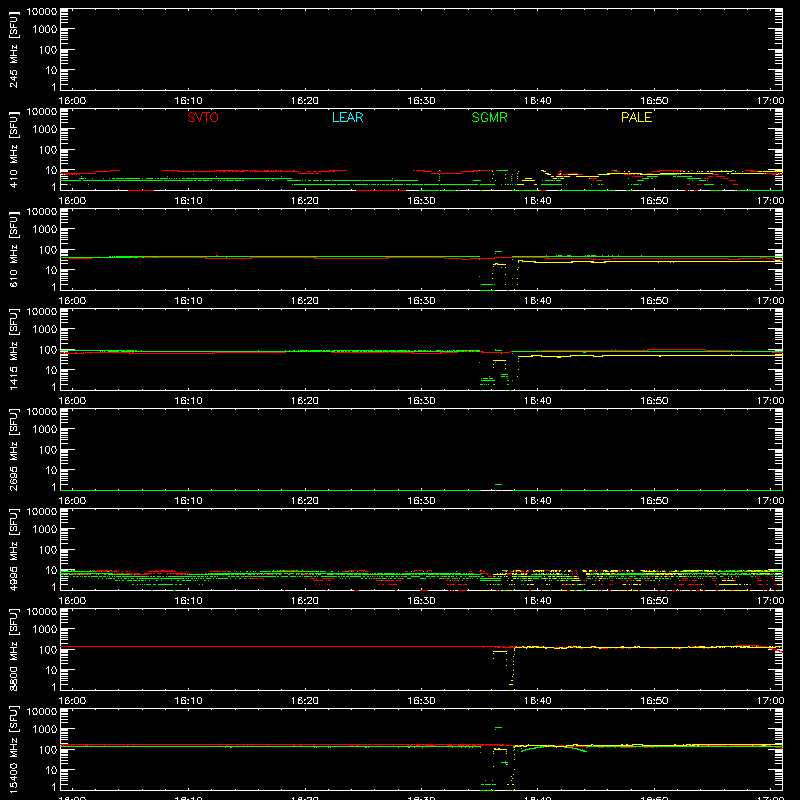This screenshot has height=800, width=800.
Task: Select the 15400 MHz [SFU] axis title
Action: (x=13, y=749)
